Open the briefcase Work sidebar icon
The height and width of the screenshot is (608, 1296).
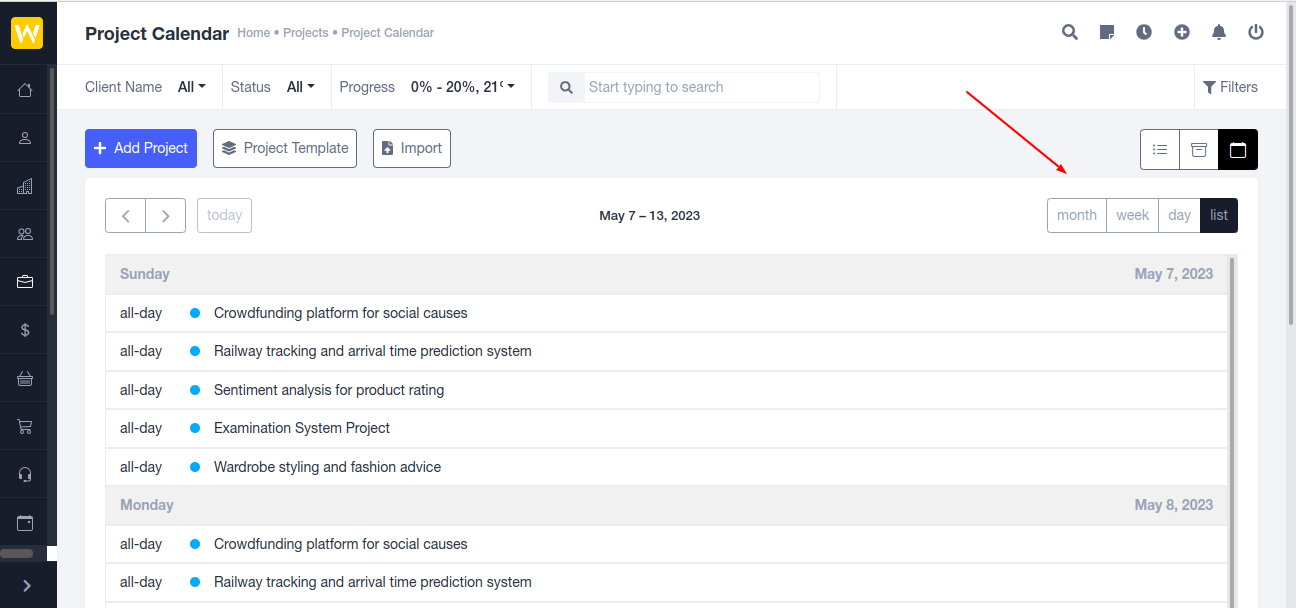[x=26, y=282]
